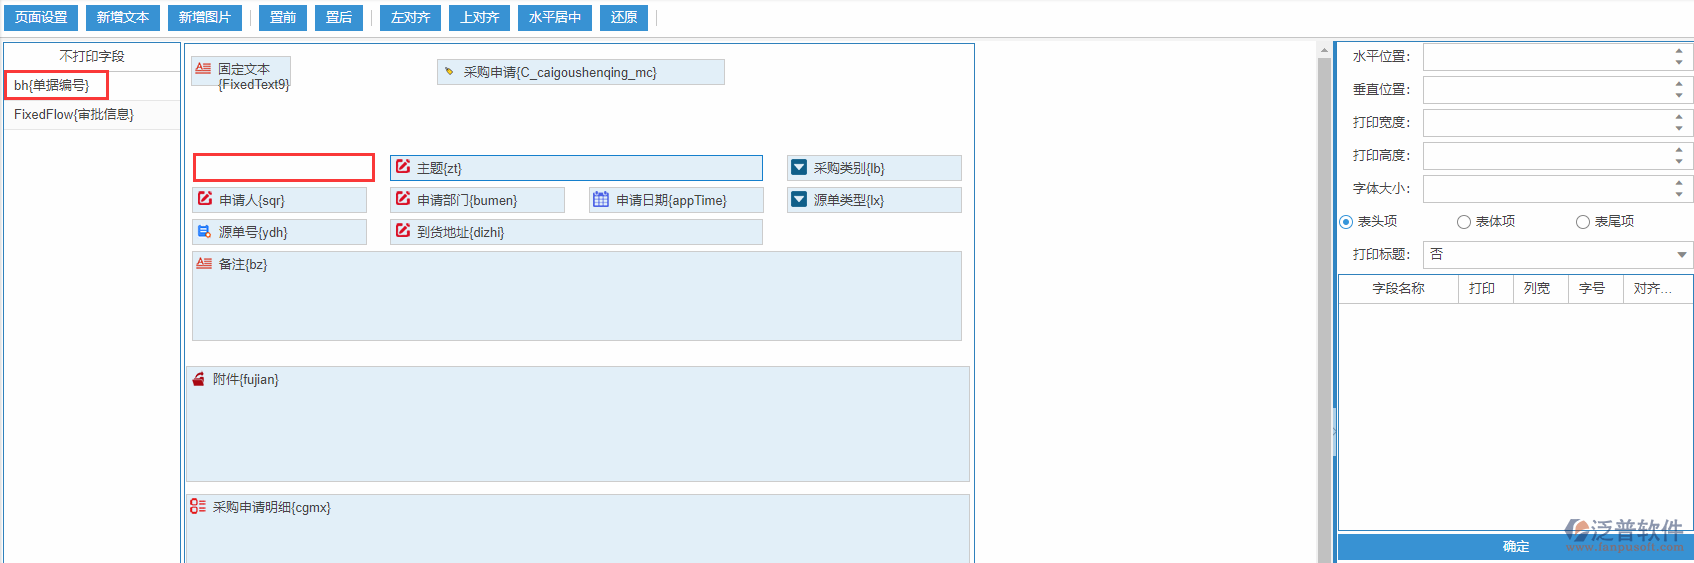
Task: Click the 不打印字段 list header
Action: click(92, 57)
